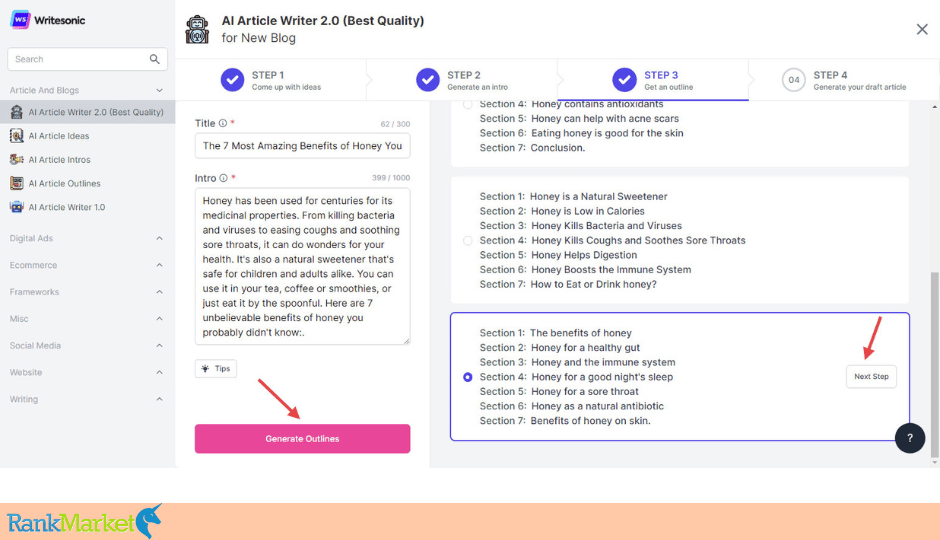Click the Step 3 checkmark circle
Image resolution: width=940 pixels, height=540 pixels.
[x=624, y=80]
